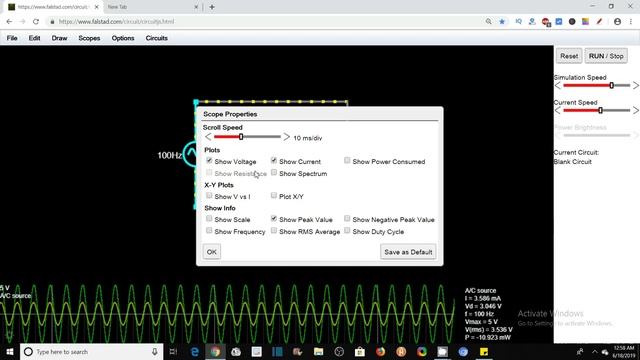This screenshot has width=640, height=360.
Task: Click the Scroll Speed slider handle
Action: (241, 137)
